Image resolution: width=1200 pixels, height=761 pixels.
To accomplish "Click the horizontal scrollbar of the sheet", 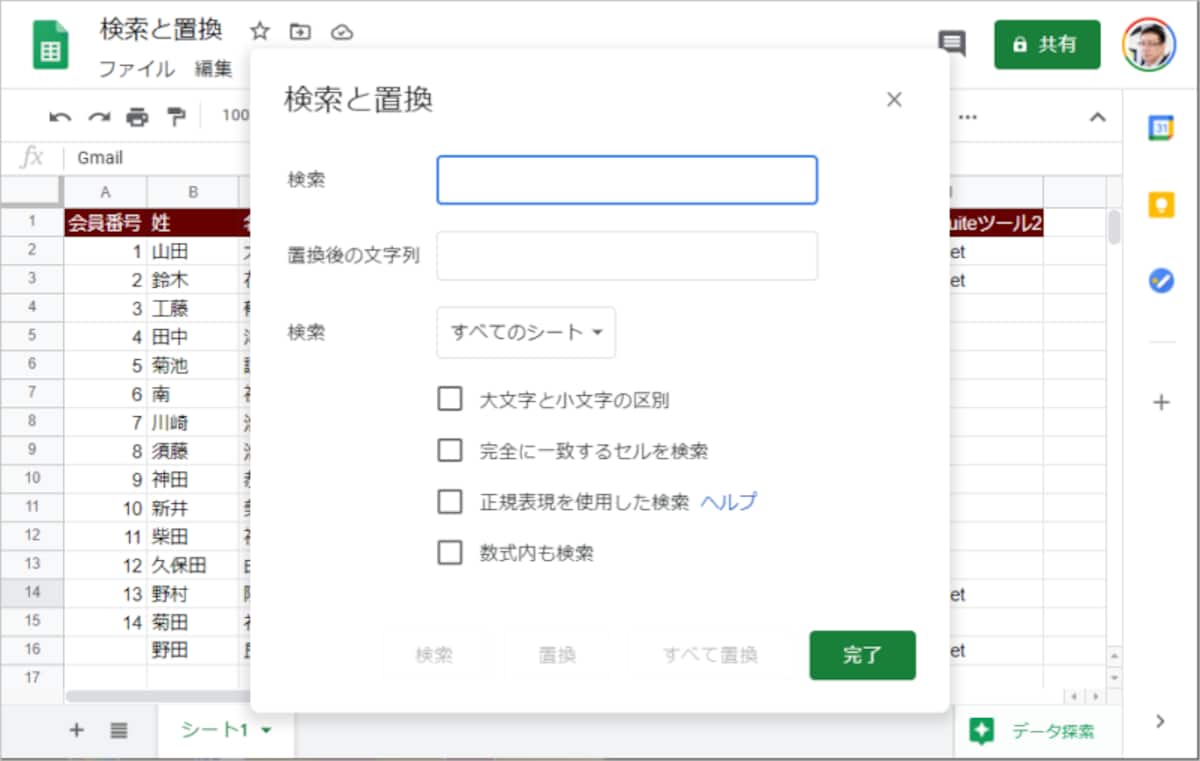I will [160, 695].
